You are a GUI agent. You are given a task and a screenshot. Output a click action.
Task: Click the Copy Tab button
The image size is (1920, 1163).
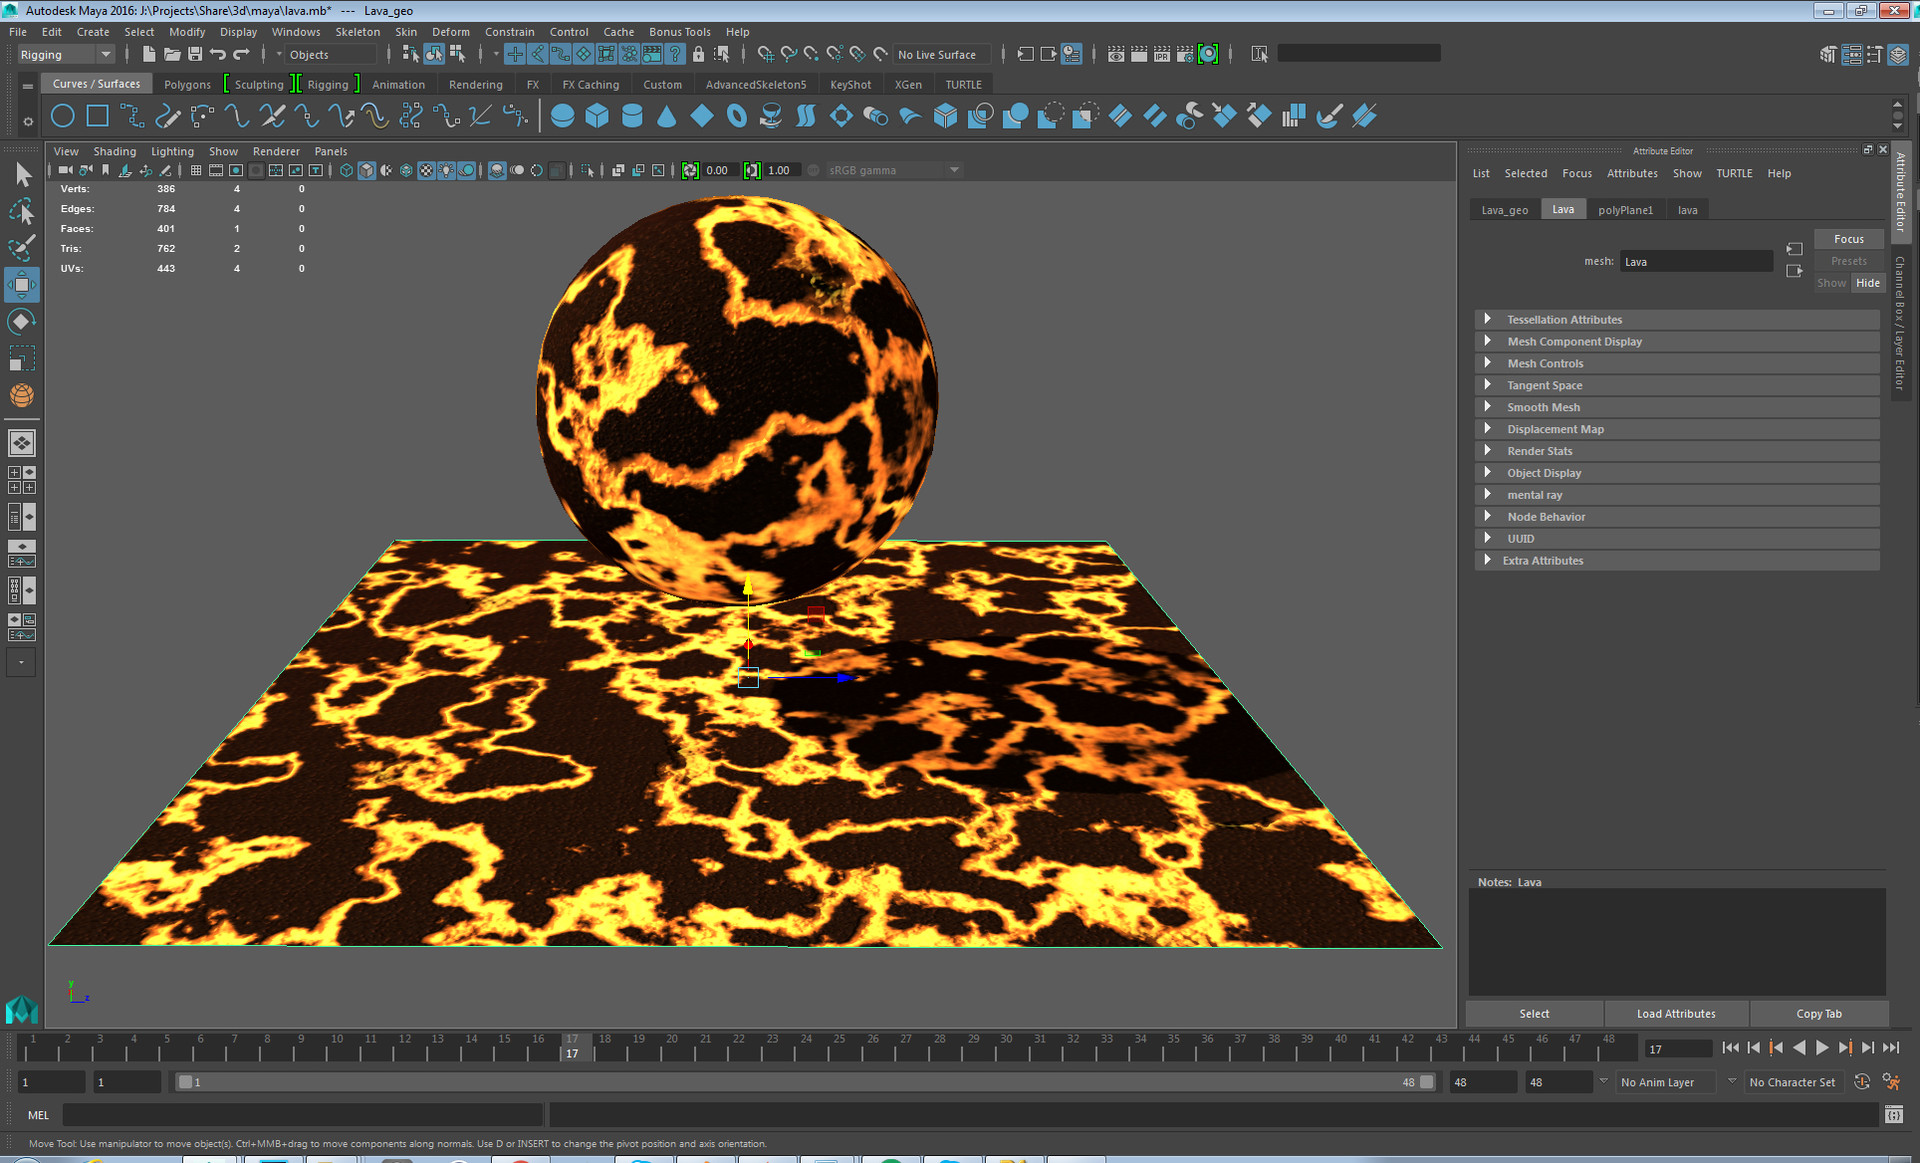[1819, 1013]
